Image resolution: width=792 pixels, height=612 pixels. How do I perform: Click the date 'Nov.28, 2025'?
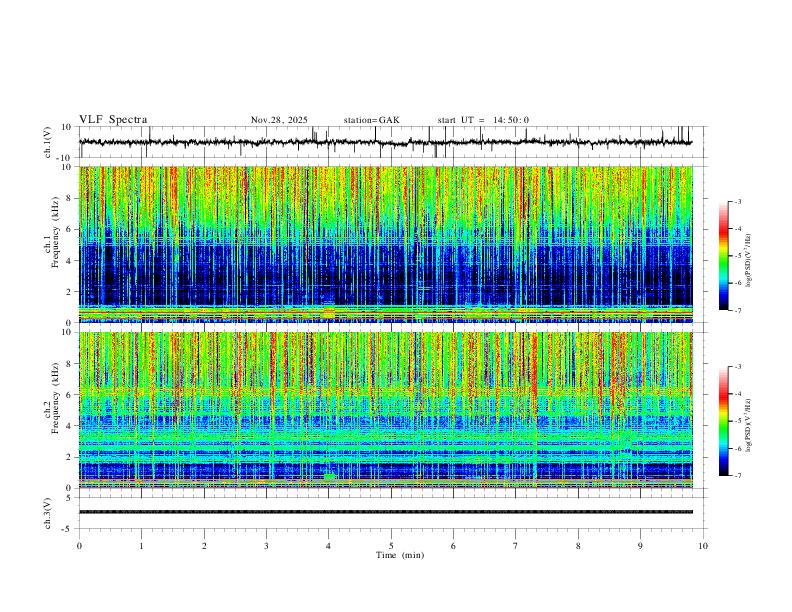point(279,120)
